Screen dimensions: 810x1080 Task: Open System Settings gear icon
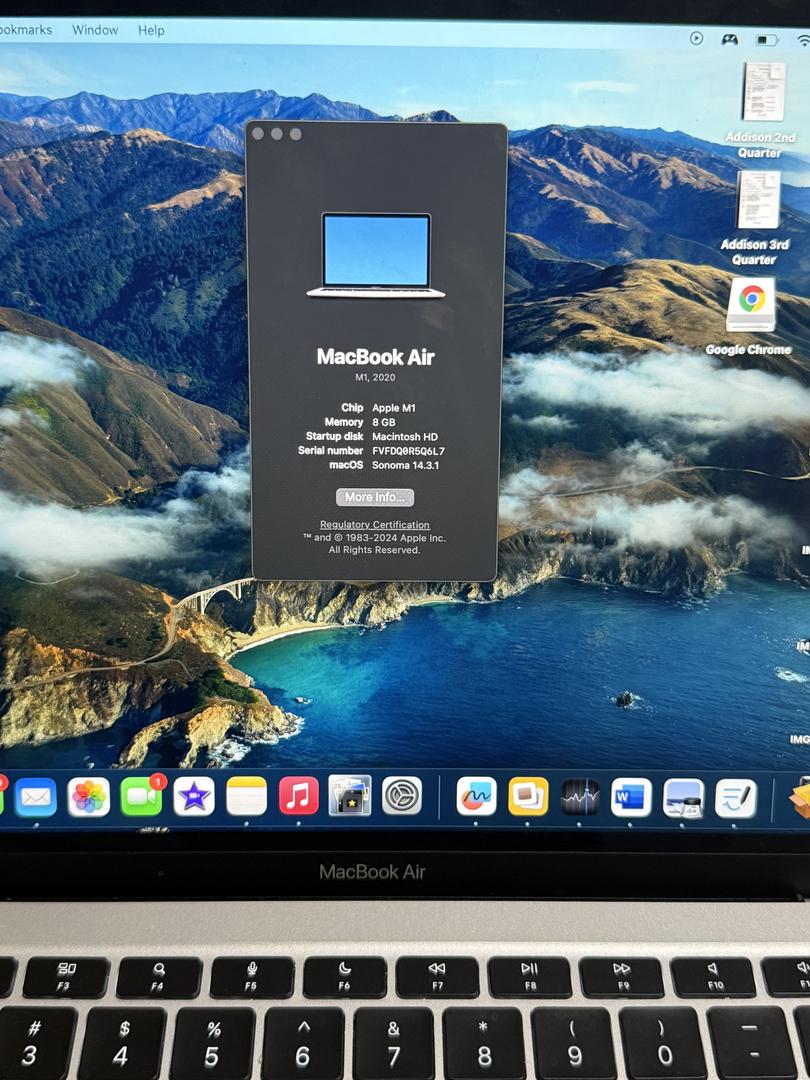click(x=402, y=796)
